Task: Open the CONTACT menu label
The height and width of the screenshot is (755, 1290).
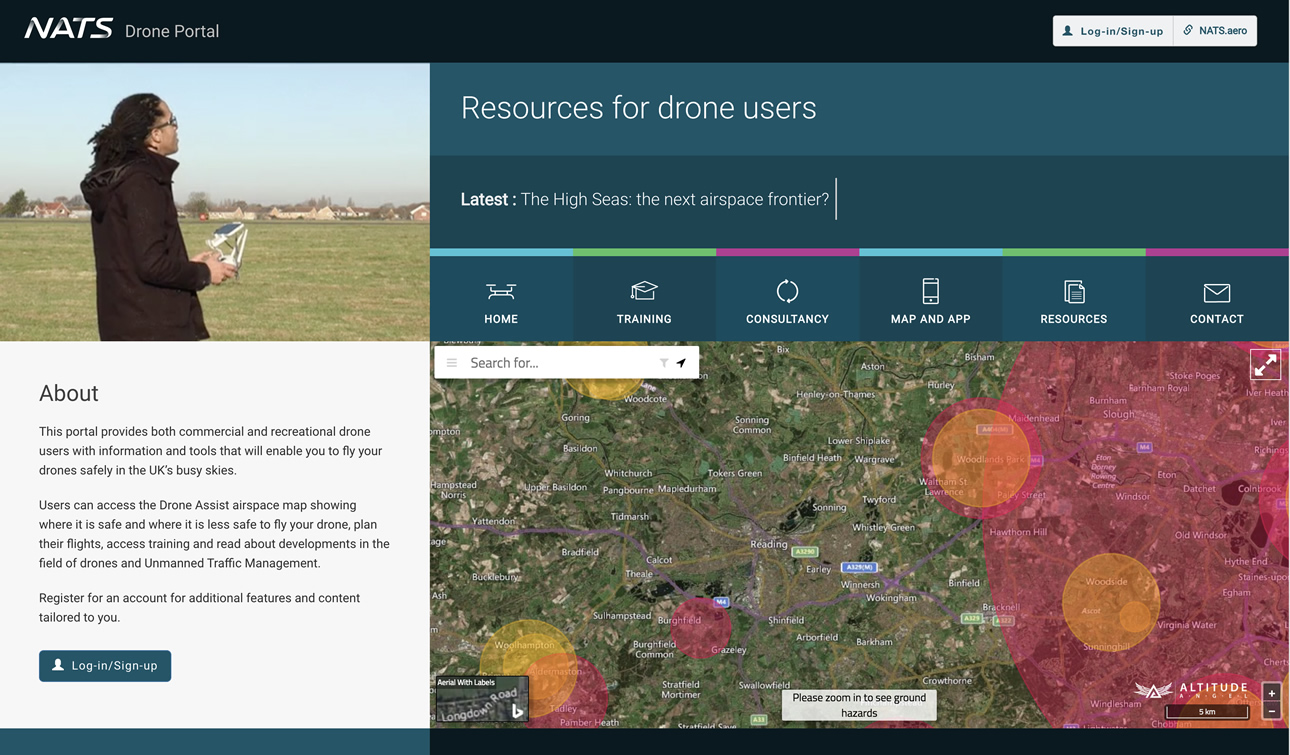Action: coord(1217,319)
